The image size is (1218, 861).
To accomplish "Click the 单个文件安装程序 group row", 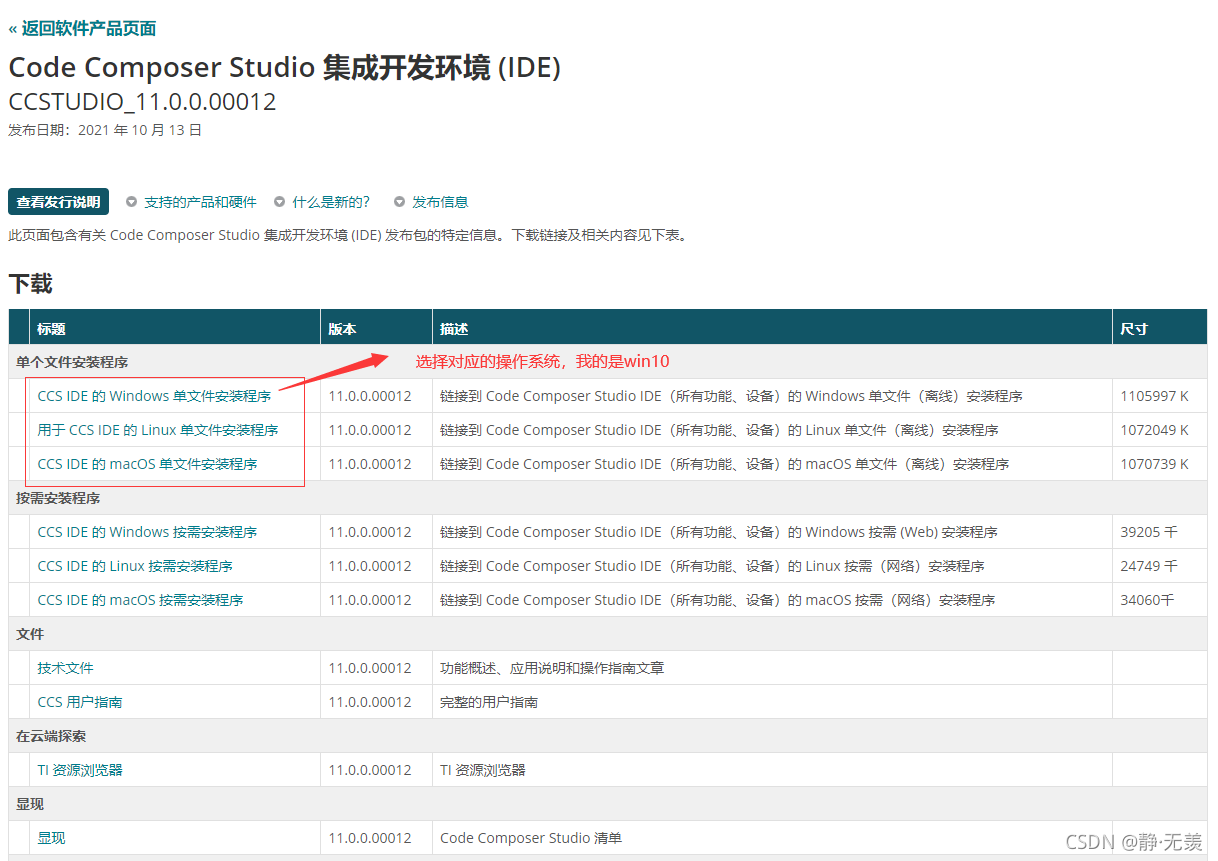I will tap(608, 362).
